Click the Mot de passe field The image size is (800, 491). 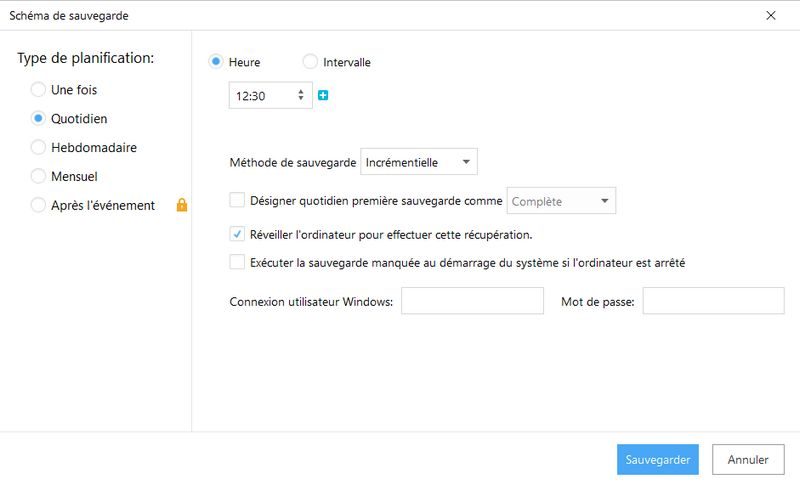pos(713,301)
